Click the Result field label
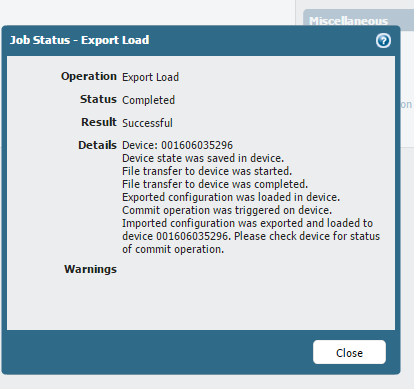414x389 pixels. (99, 122)
